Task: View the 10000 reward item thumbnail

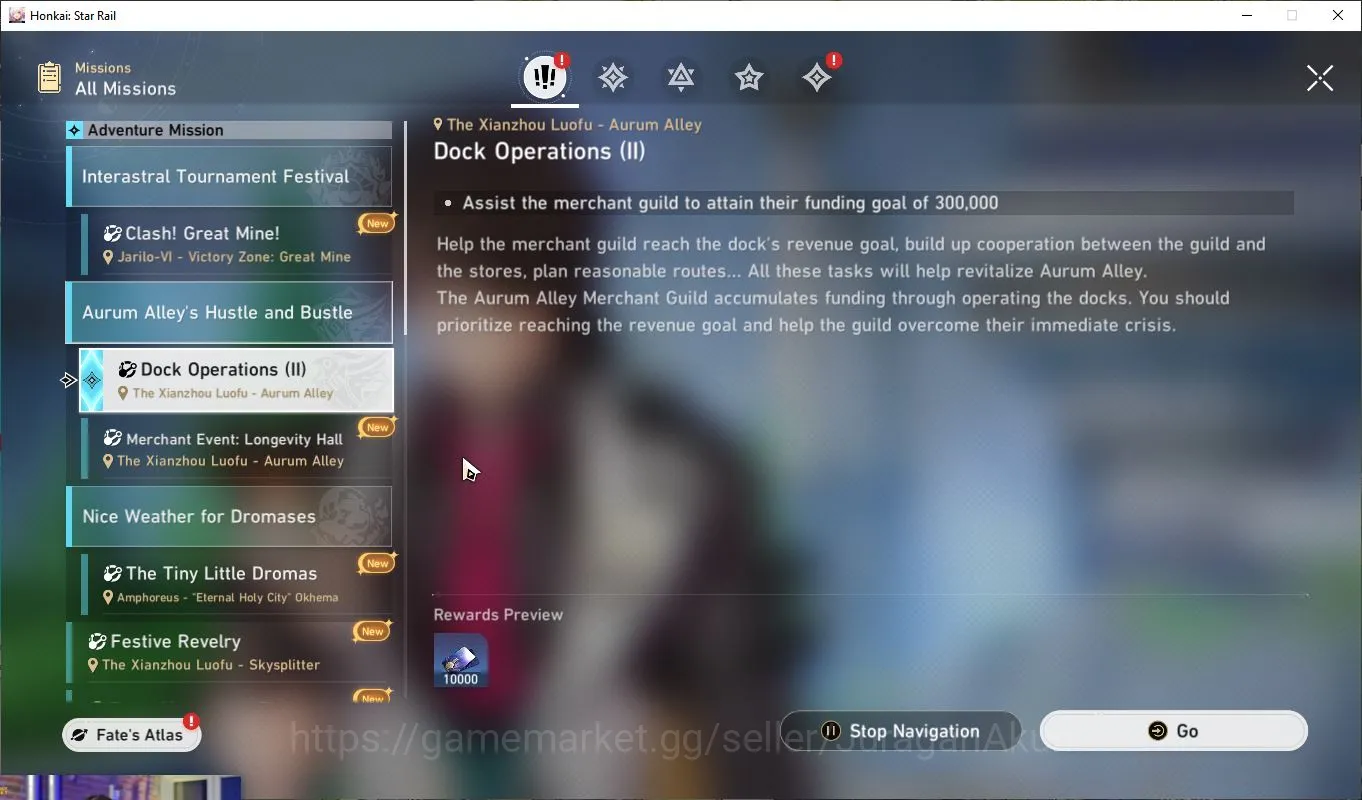Action: [x=461, y=660]
